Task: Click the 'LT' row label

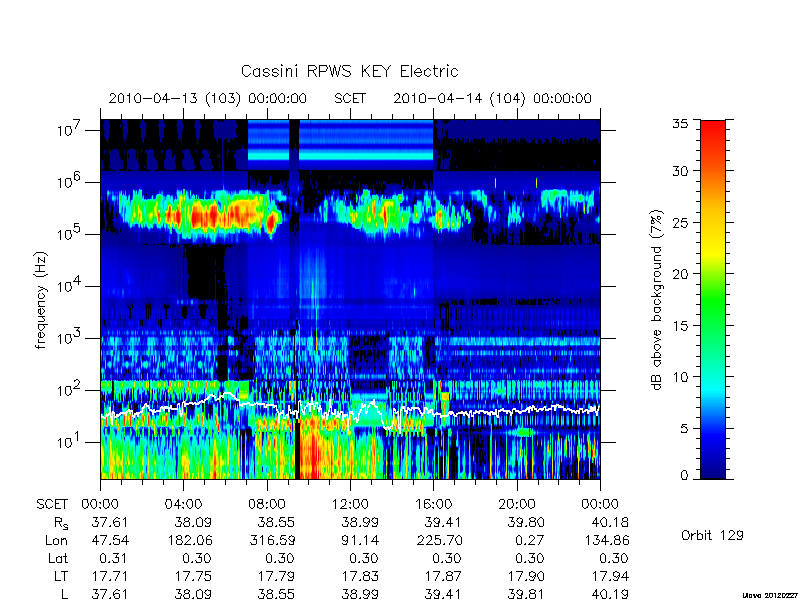Action: point(61,576)
